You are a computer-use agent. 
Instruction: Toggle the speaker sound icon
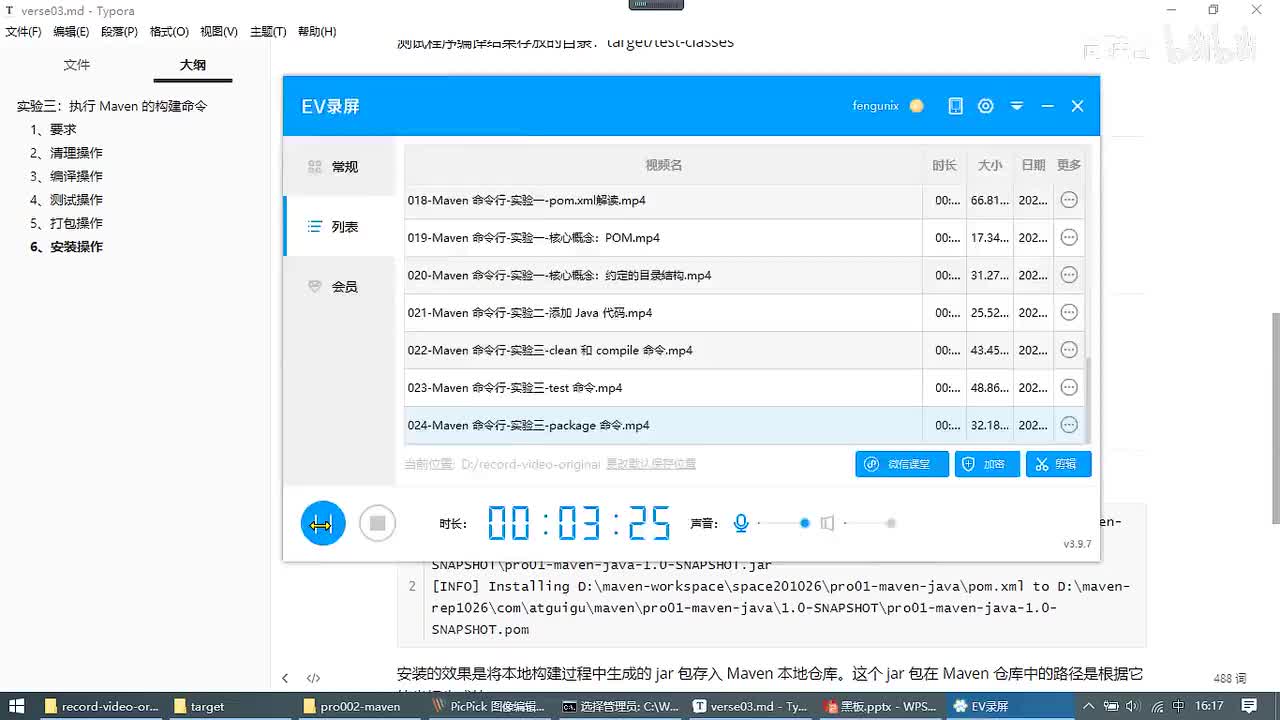[x=827, y=523]
